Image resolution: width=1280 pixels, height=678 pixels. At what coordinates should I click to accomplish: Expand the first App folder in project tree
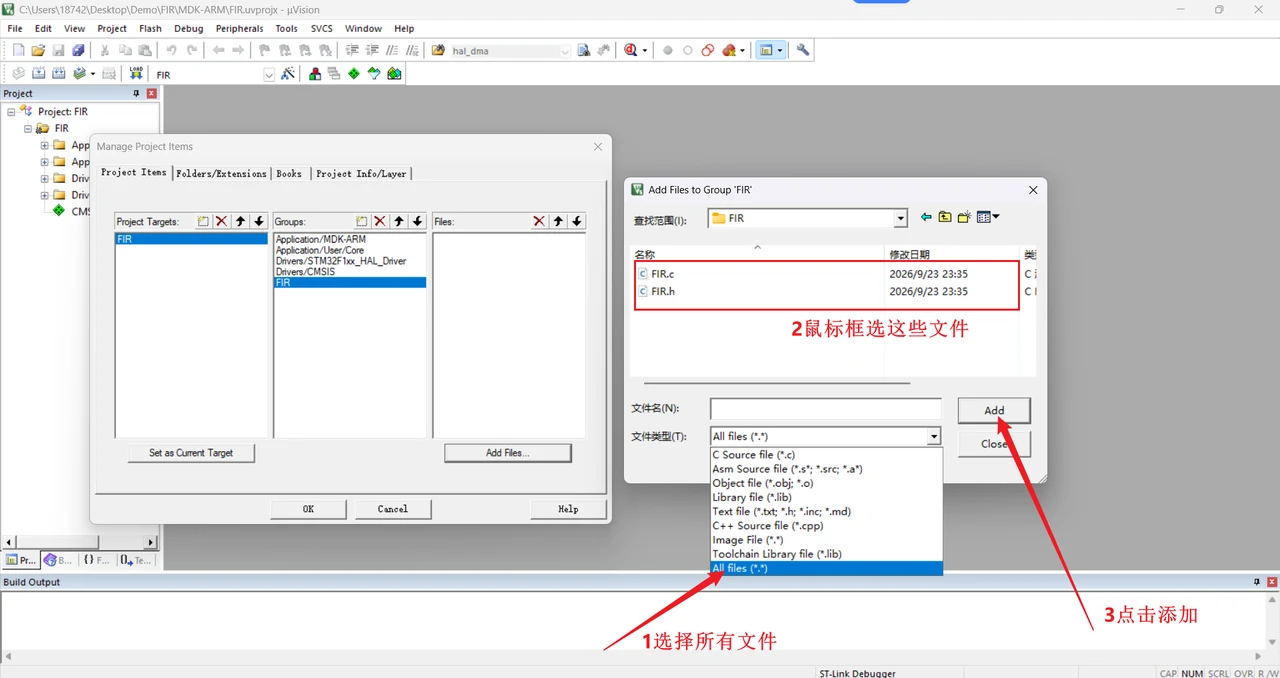pos(44,145)
